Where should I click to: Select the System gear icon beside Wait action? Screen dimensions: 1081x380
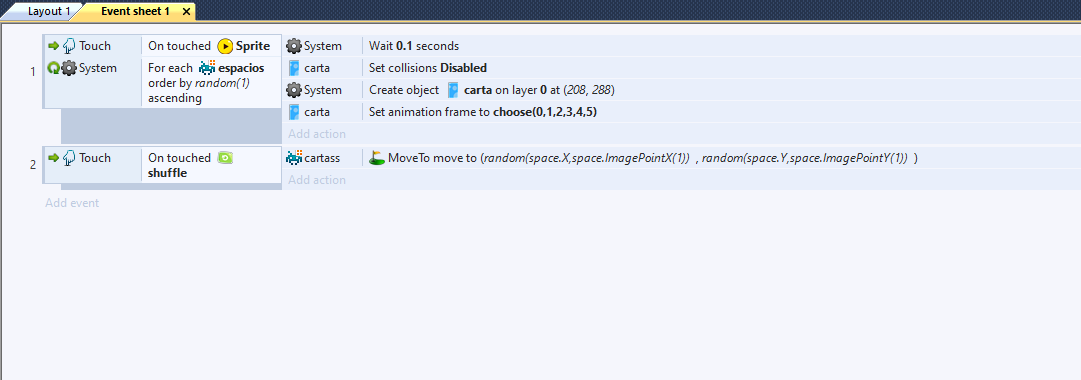pos(294,46)
